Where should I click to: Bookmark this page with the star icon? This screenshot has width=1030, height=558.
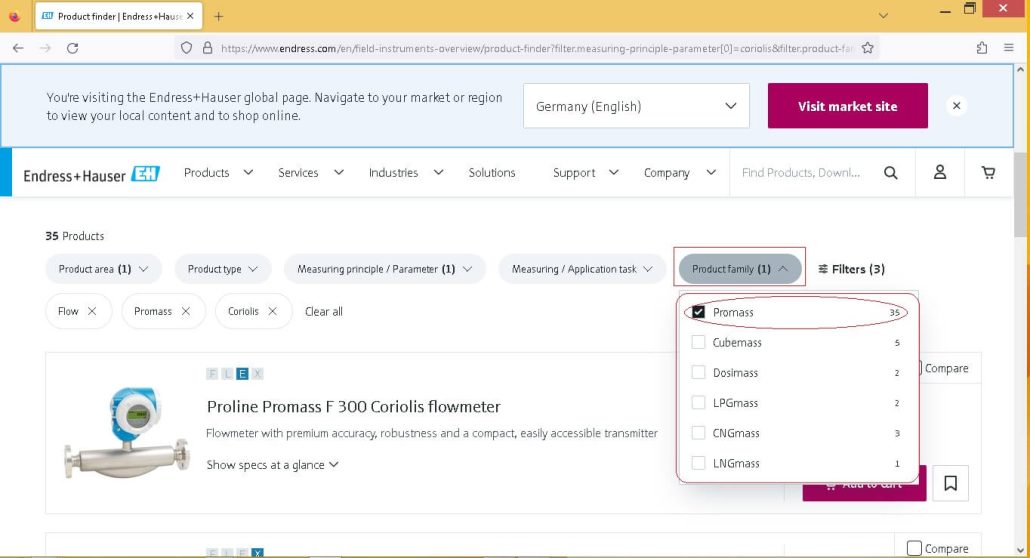pyautogui.click(x=868, y=48)
